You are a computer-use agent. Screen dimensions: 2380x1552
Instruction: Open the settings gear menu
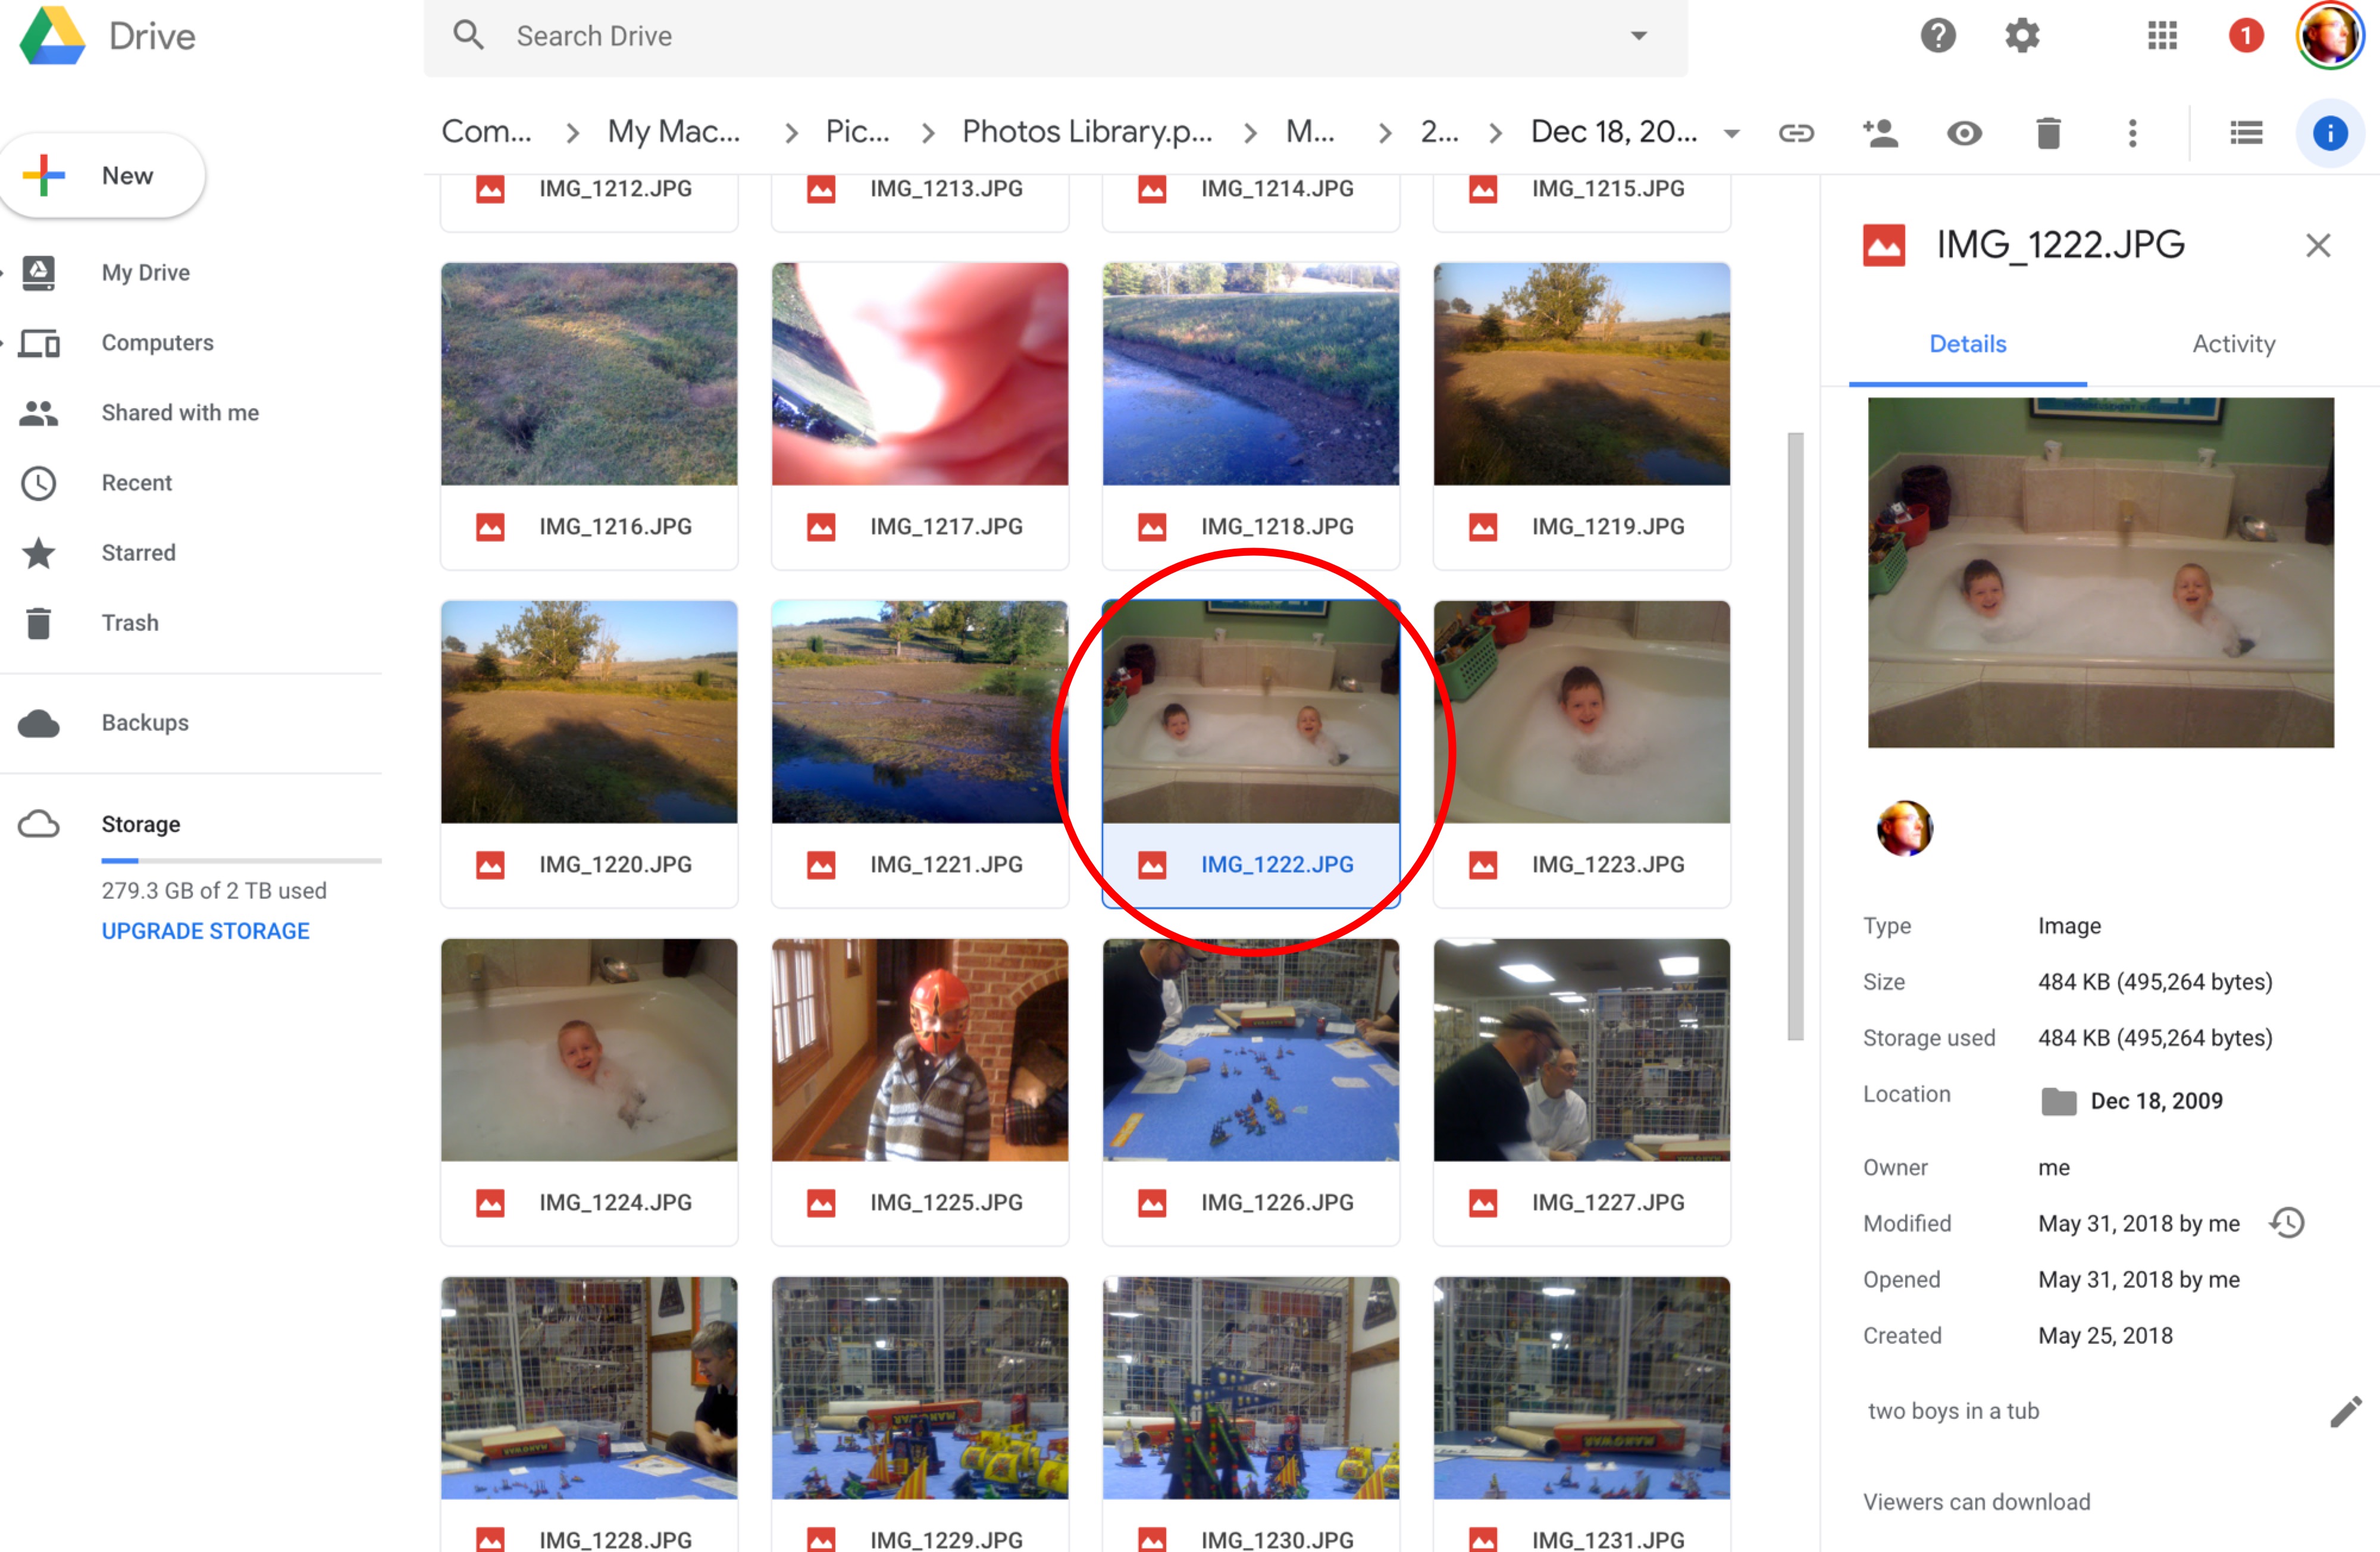click(x=2022, y=36)
